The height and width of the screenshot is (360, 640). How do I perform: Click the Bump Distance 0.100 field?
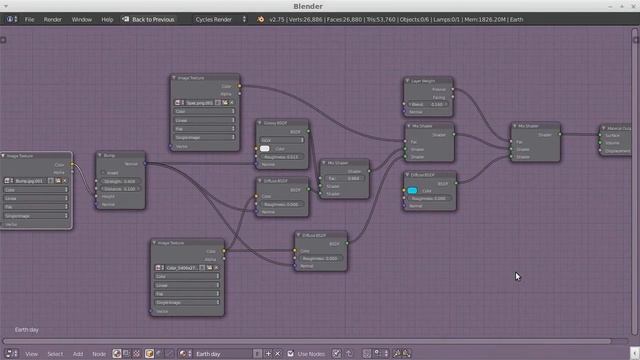[120, 189]
